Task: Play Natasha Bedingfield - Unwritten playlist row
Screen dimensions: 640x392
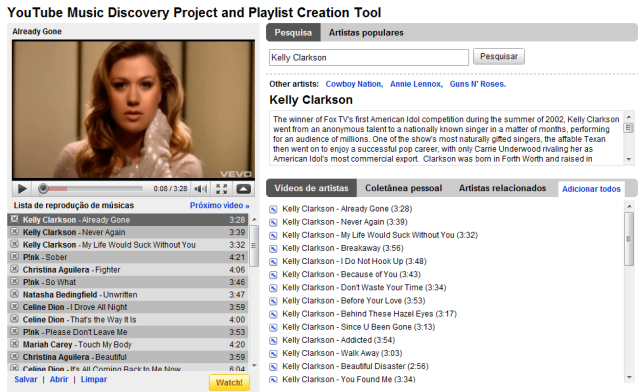Action: [x=127, y=294]
